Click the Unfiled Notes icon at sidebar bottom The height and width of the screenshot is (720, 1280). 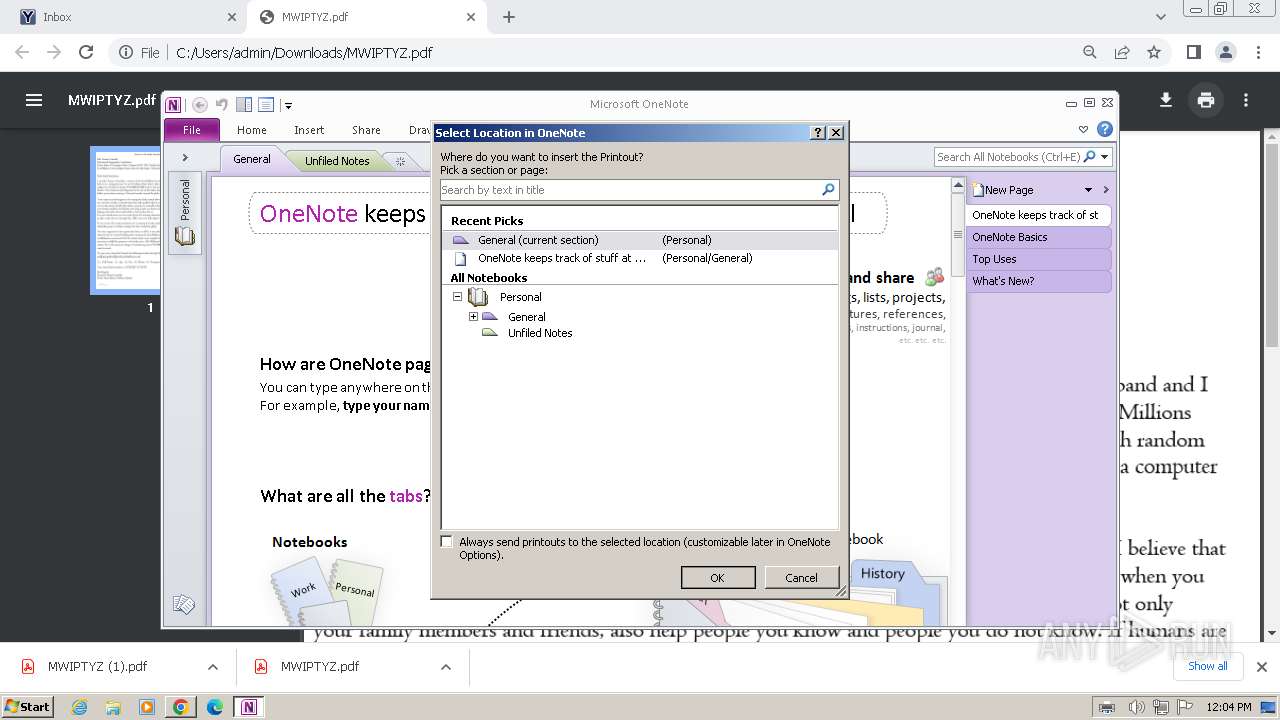point(184,604)
